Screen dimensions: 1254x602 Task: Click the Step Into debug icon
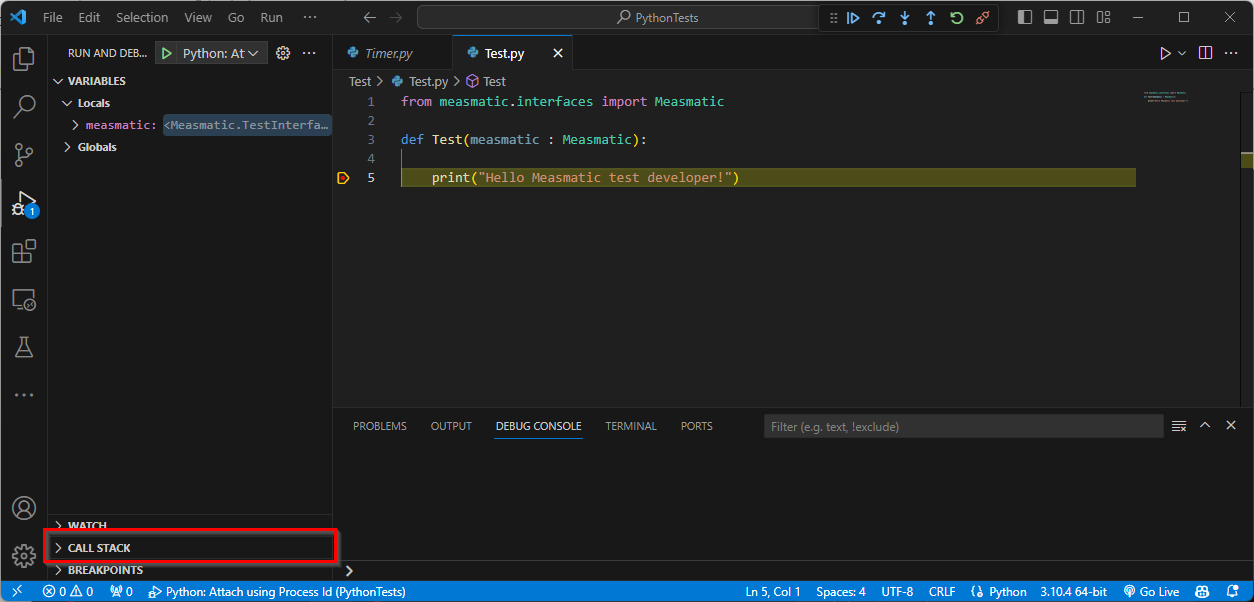coord(905,18)
